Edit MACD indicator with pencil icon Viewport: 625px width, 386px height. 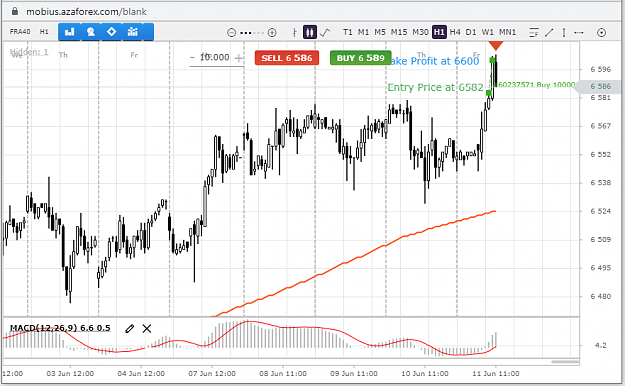129,329
